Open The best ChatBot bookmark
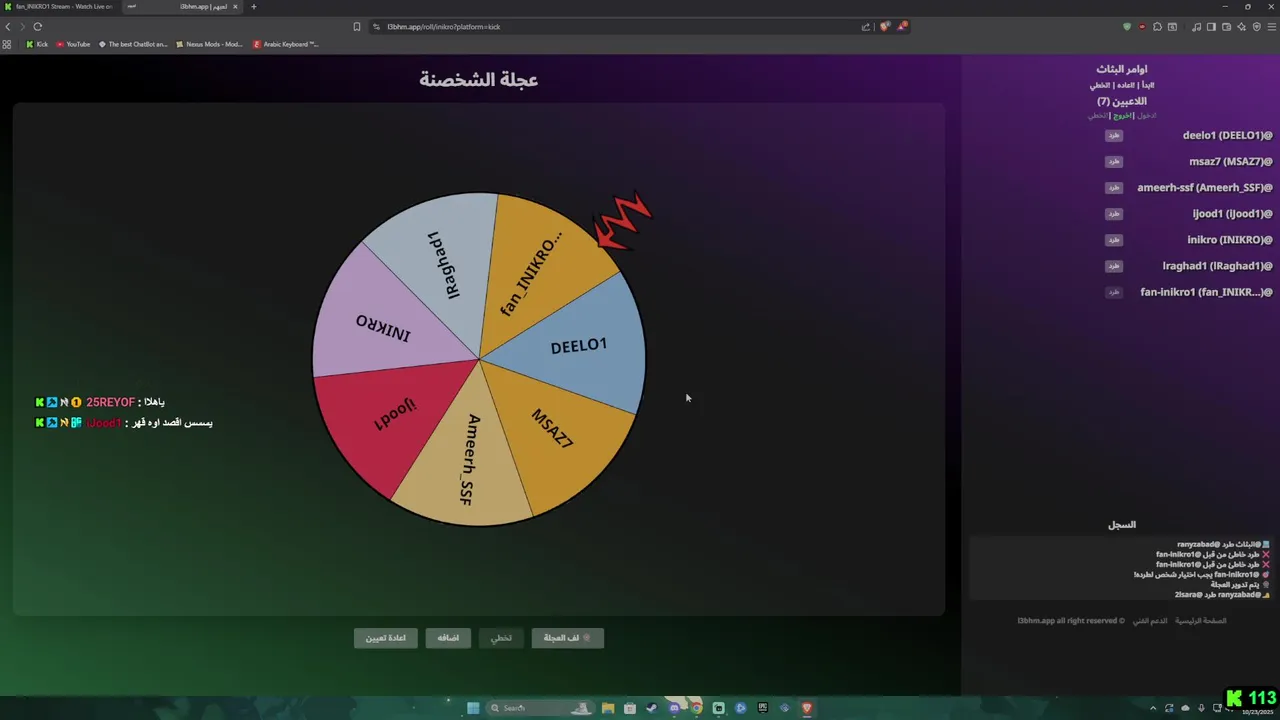 [x=134, y=44]
